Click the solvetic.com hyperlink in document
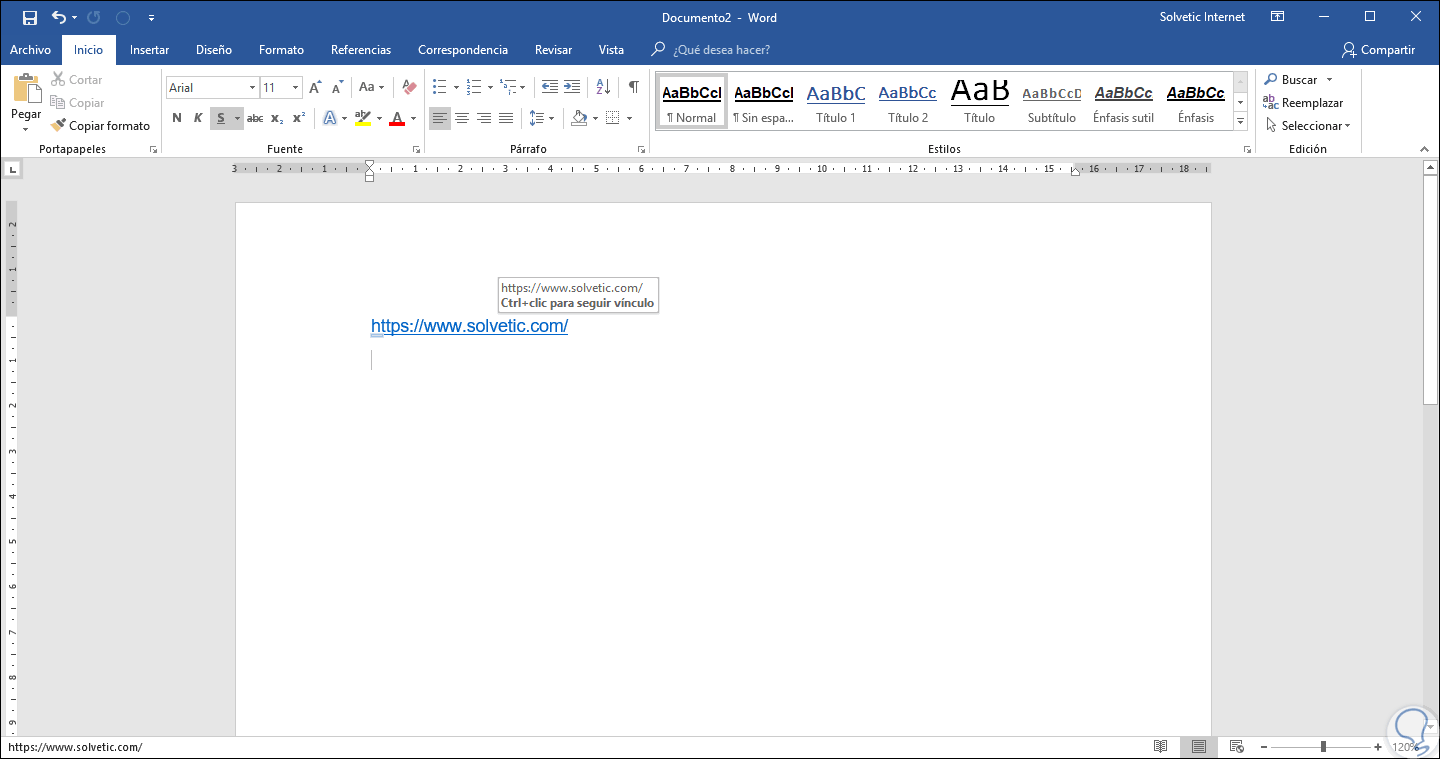The image size is (1440, 759). 469,326
